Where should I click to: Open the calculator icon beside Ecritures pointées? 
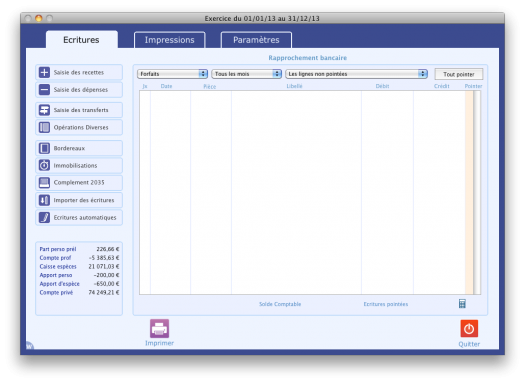coord(462,304)
